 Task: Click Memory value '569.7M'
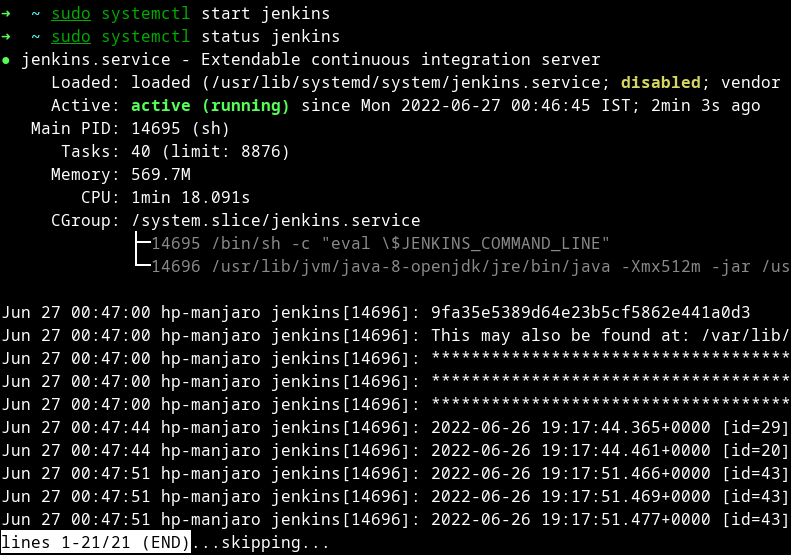point(161,175)
